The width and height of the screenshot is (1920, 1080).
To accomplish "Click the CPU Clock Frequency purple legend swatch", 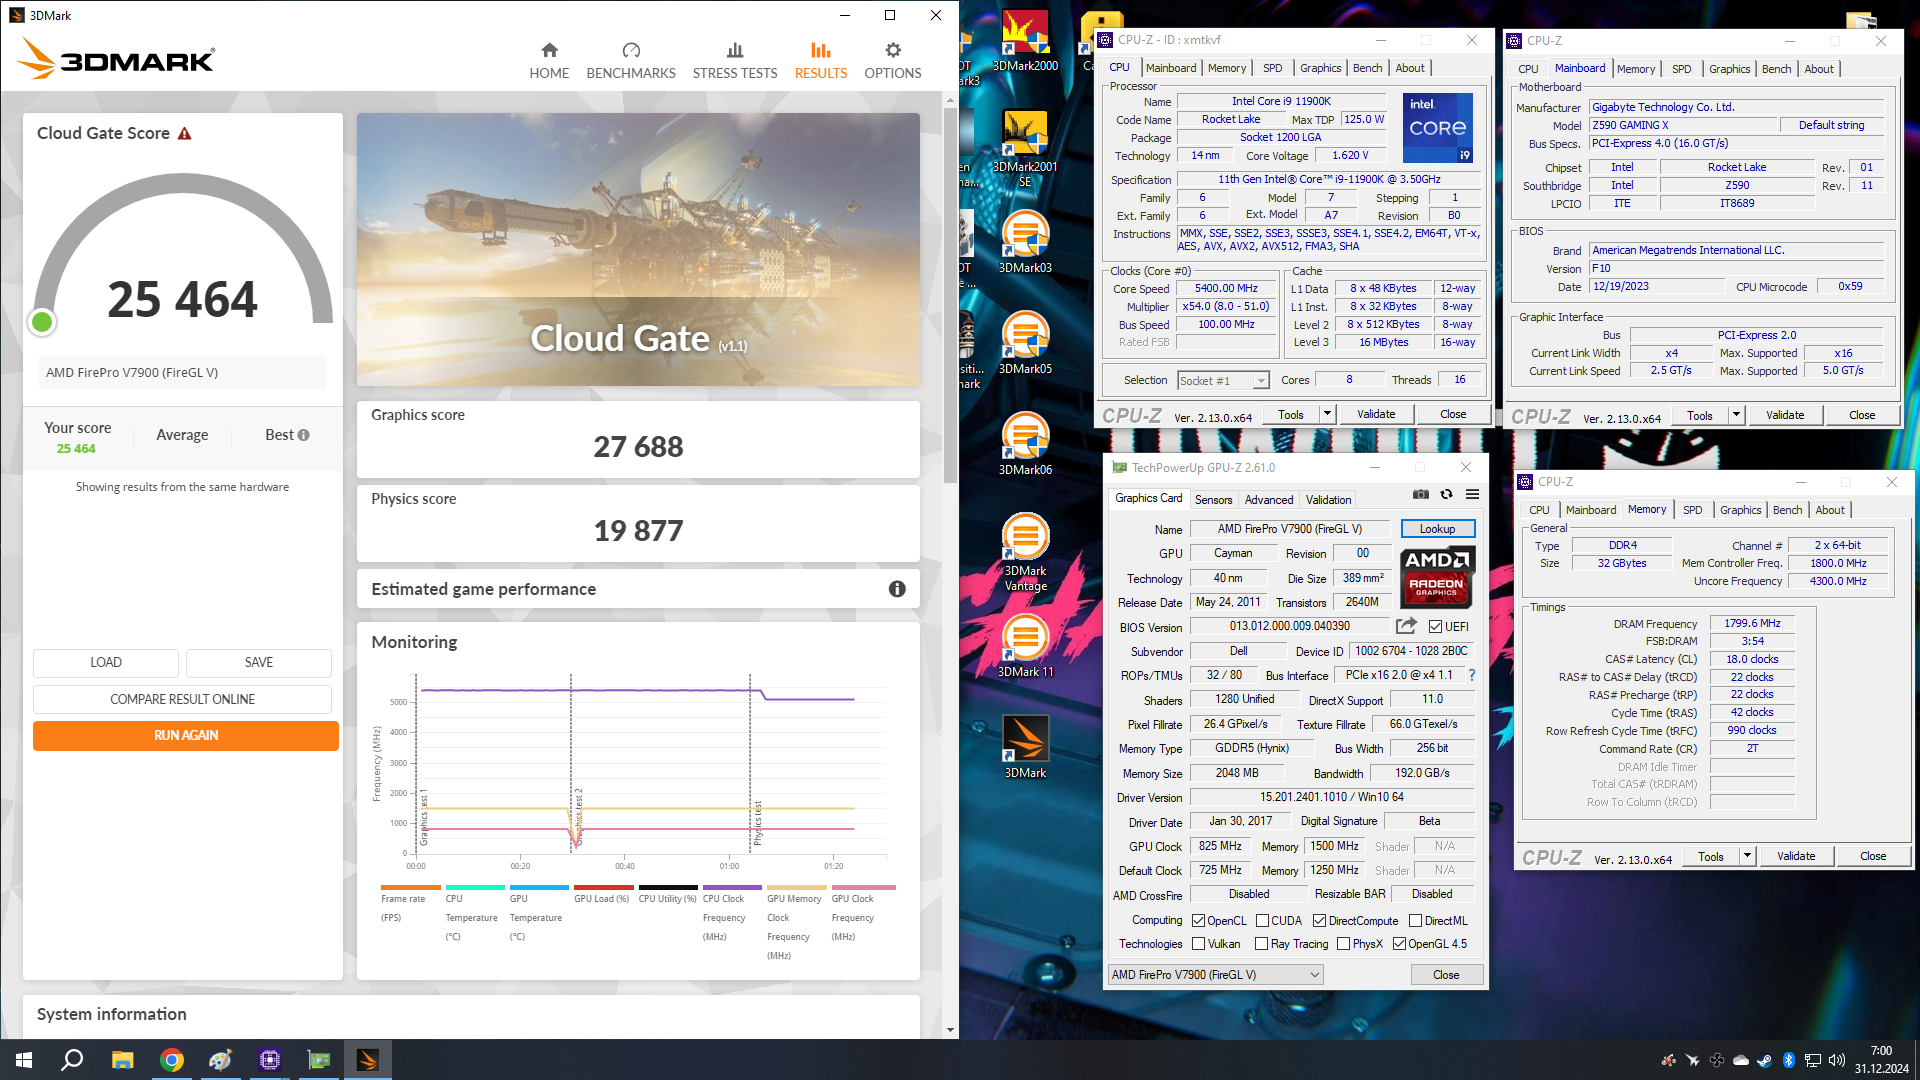I will (731, 887).
